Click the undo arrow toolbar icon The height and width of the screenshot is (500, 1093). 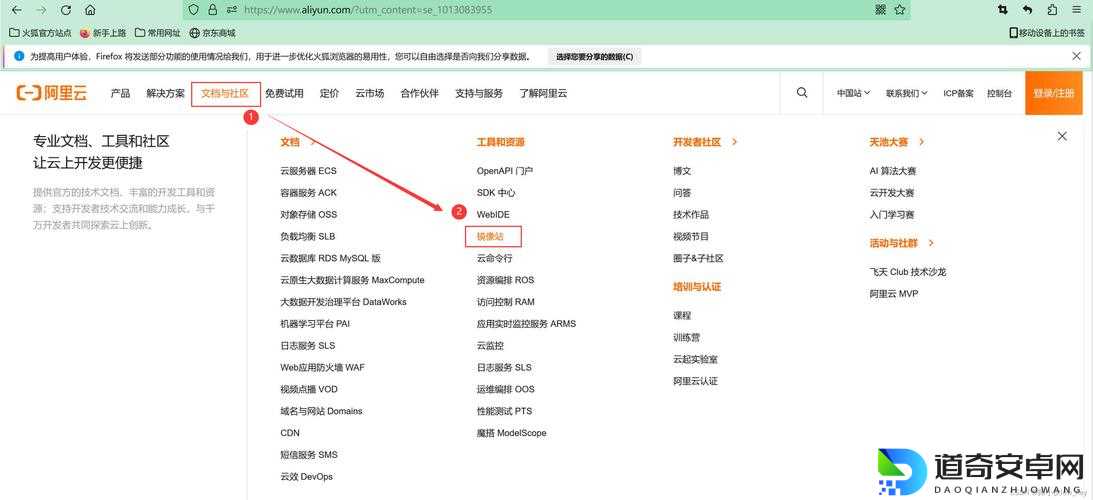click(1027, 10)
